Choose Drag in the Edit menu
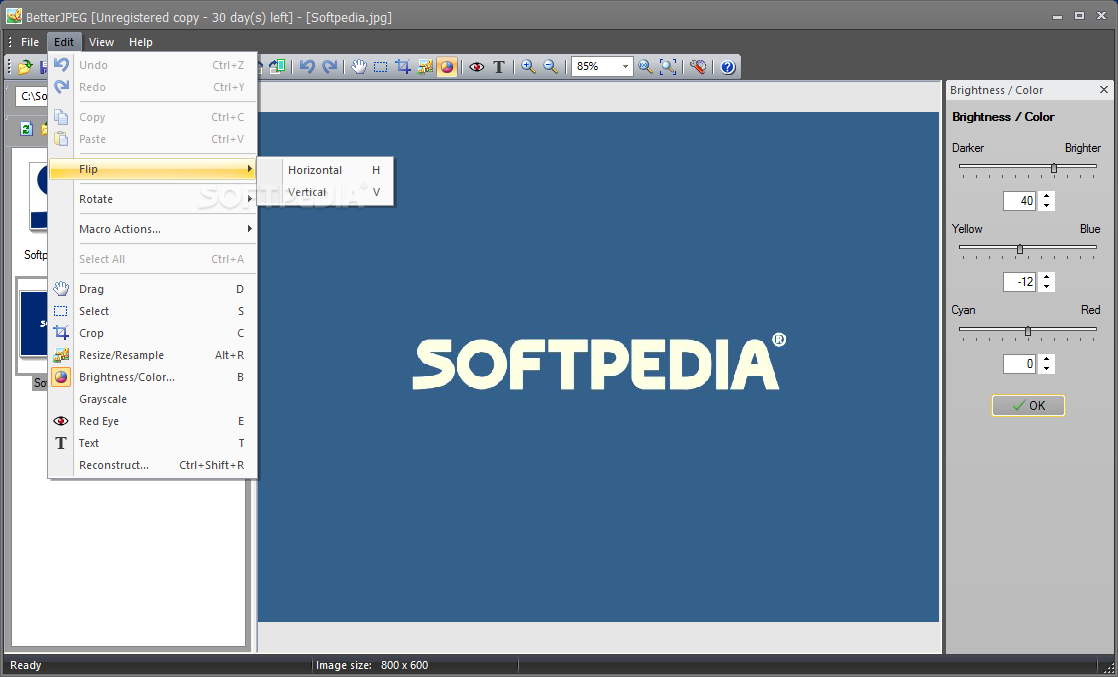Screen dimensions: 1118x677 153,289
